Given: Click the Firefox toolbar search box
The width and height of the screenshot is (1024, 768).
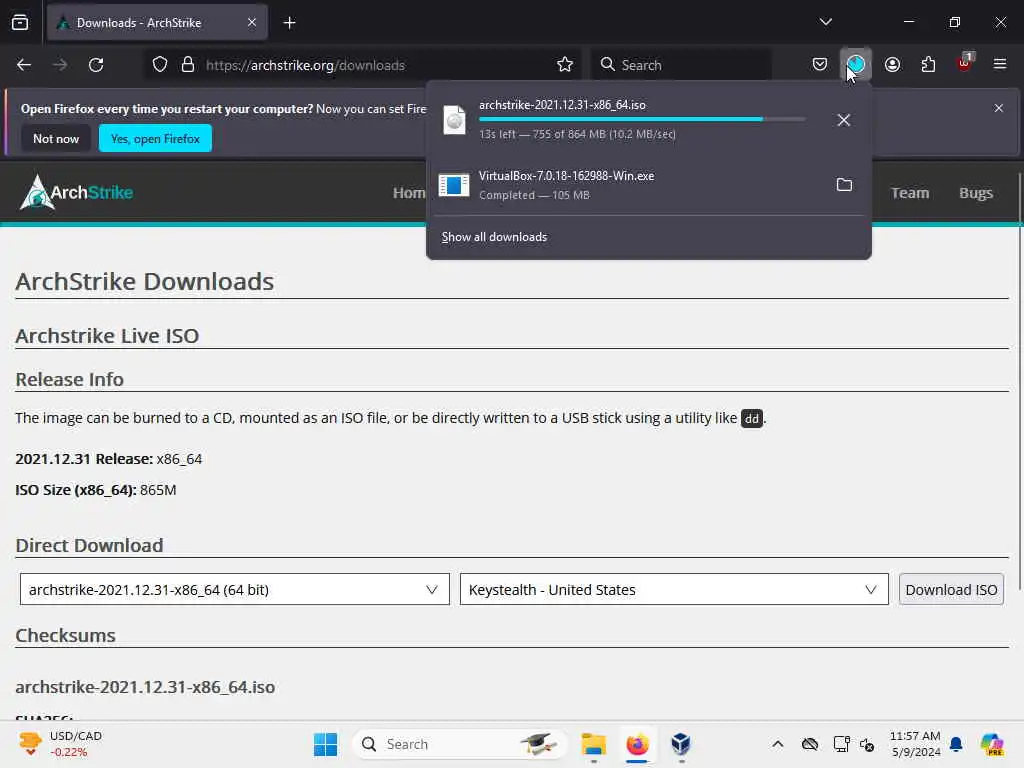Looking at the screenshot, I should [x=682, y=65].
